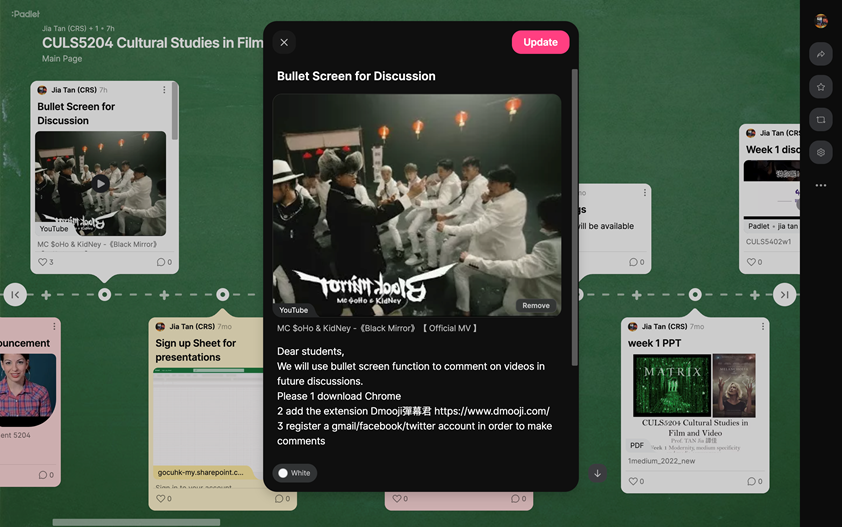Jump to last post on timeline
842x527 pixels.
784,294
